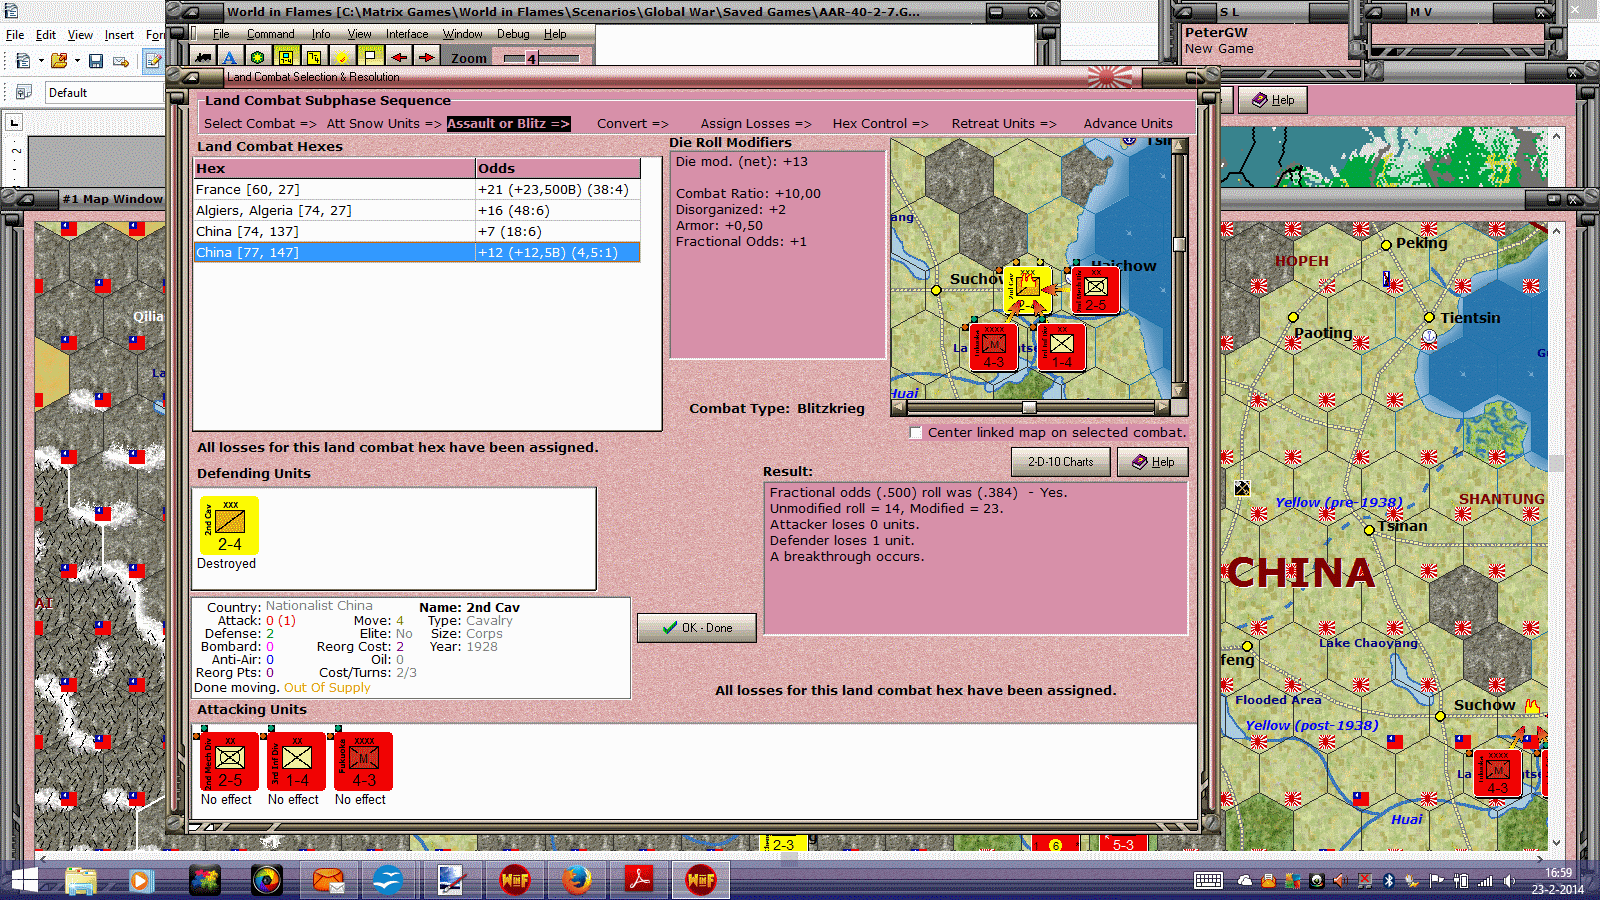Screen dimensions: 1600x900
Task: Click Help button in Land Combat window
Action: (x=1152, y=462)
